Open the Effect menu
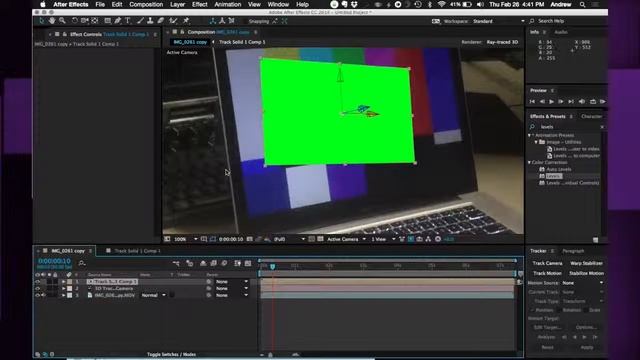The image size is (640, 360). coord(200,4)
